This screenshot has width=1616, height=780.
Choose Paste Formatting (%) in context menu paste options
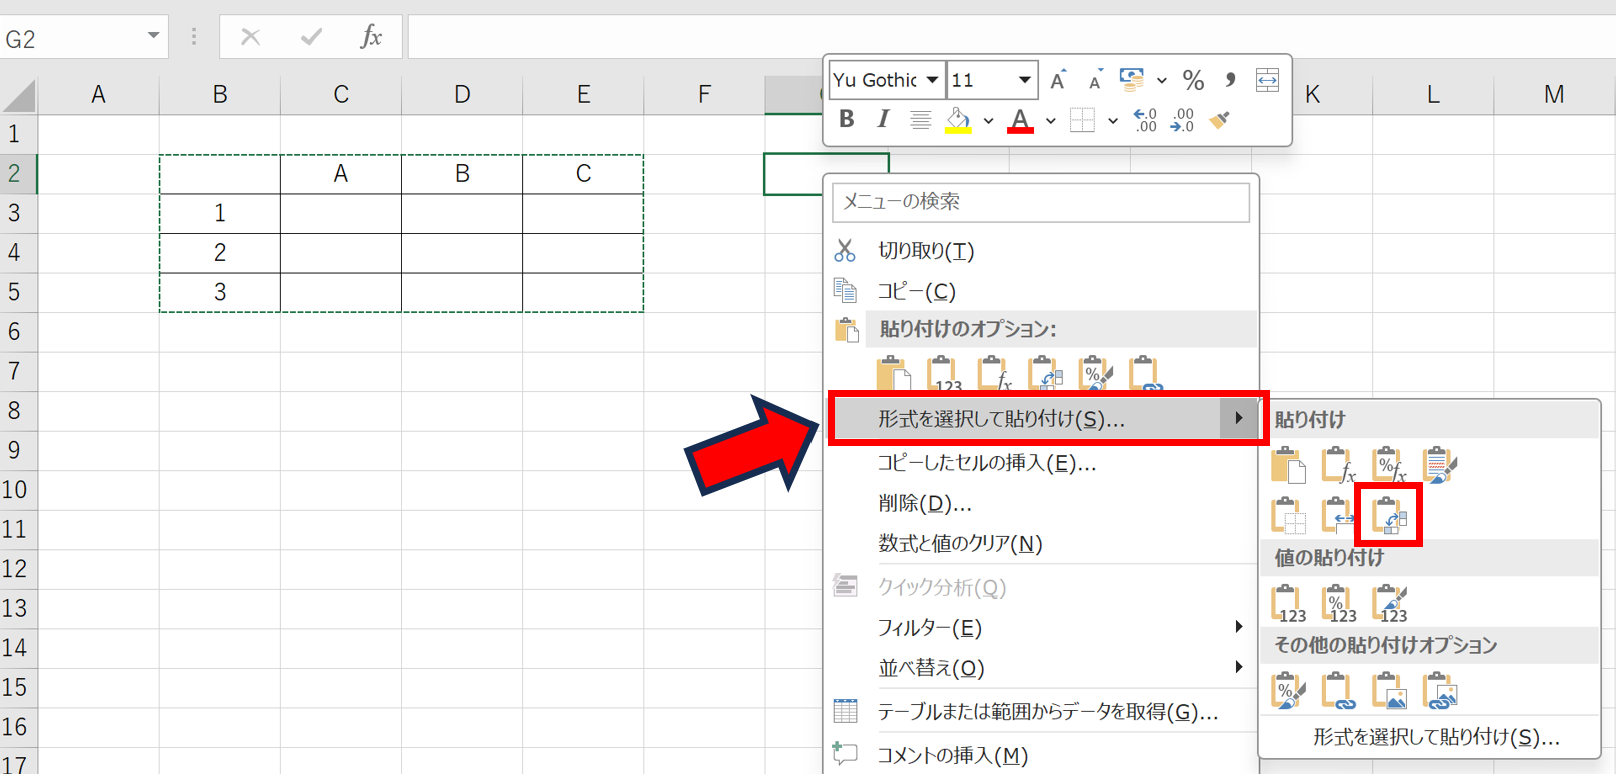coord(1095,373)
